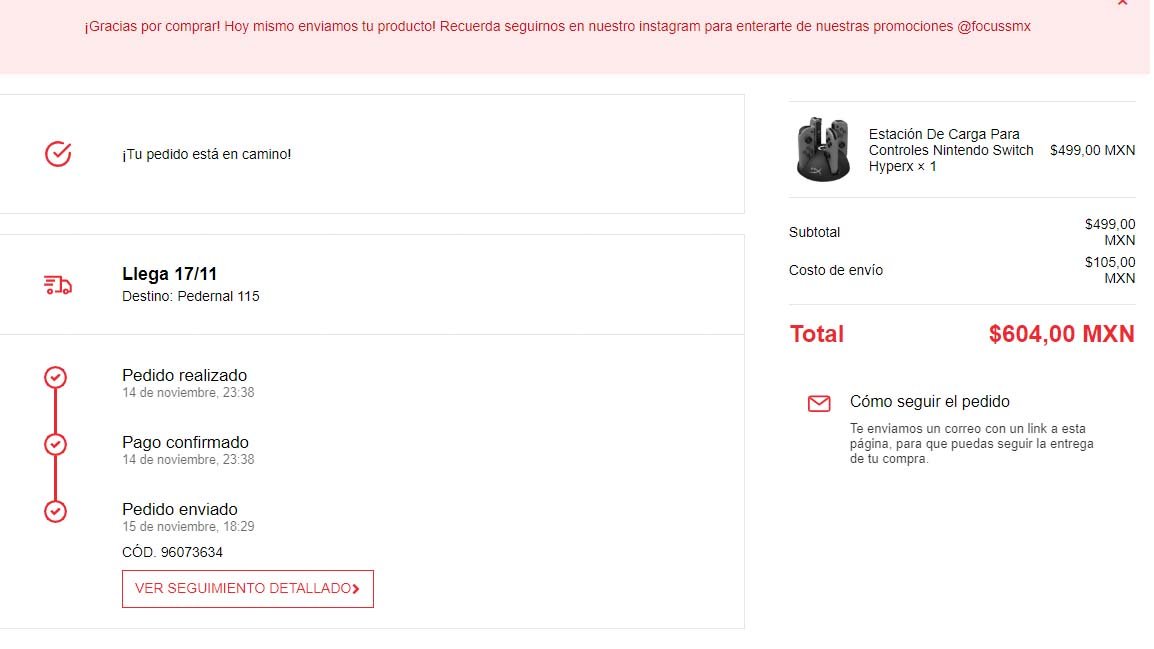This screenshot has width=1154, height=649.
Task: Click the red delivery truck icon
Action: (x=58, y=285)
